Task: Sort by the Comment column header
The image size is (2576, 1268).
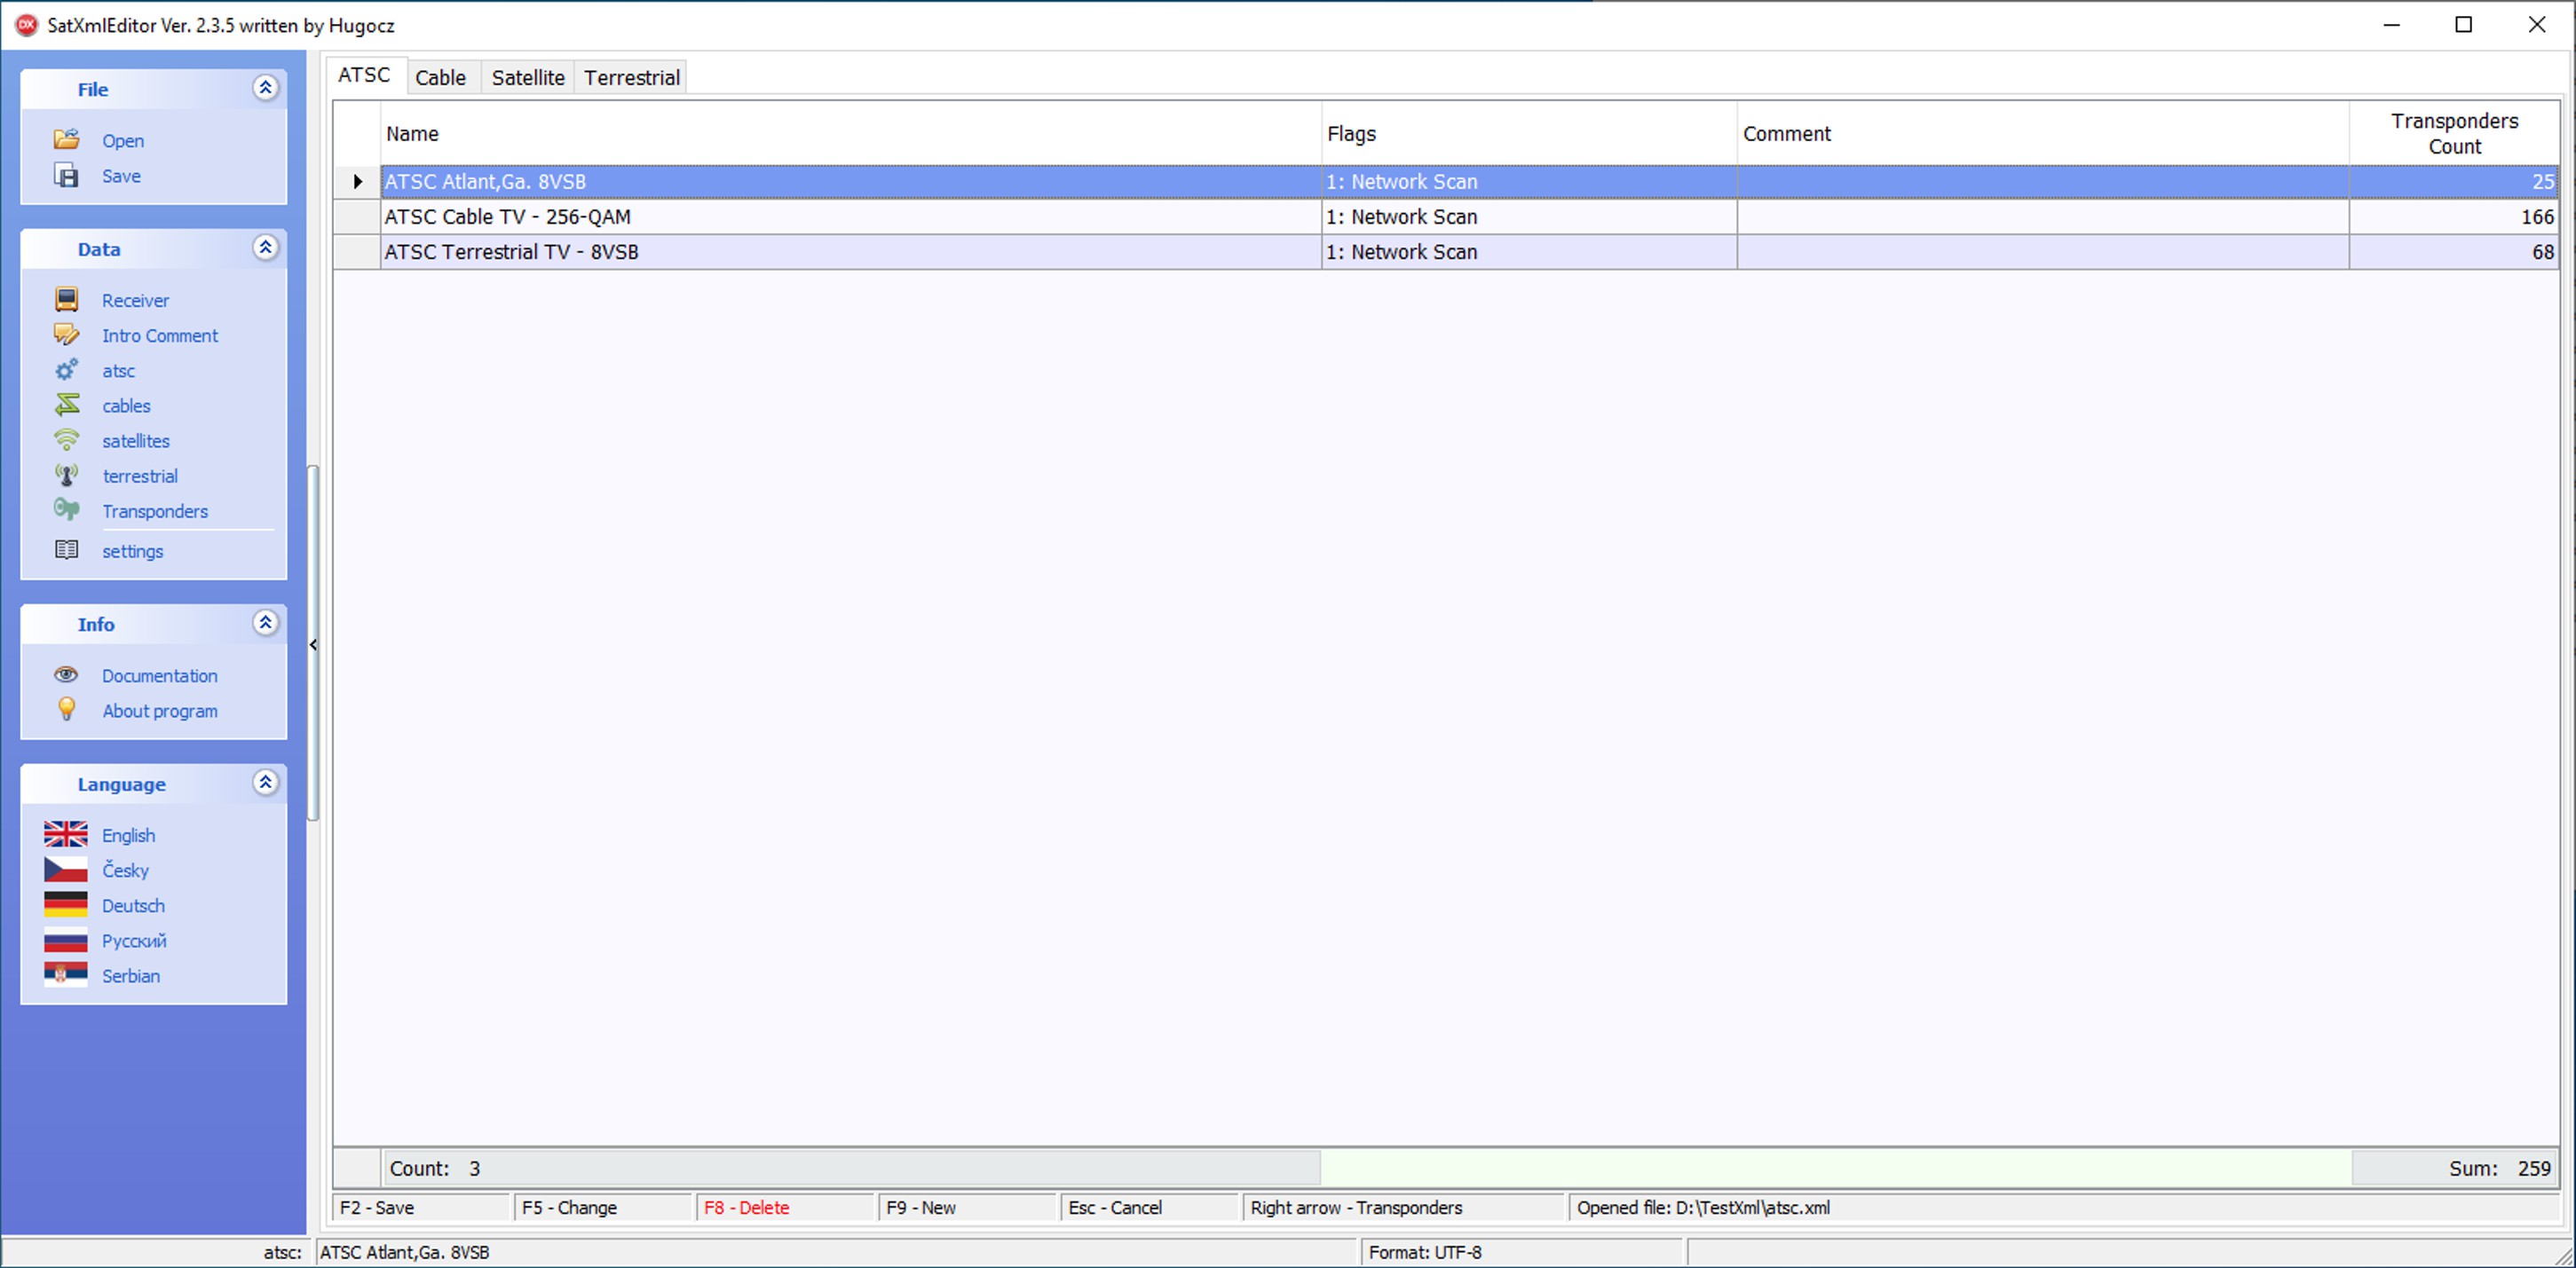Action: click(x=2043, y=133)
